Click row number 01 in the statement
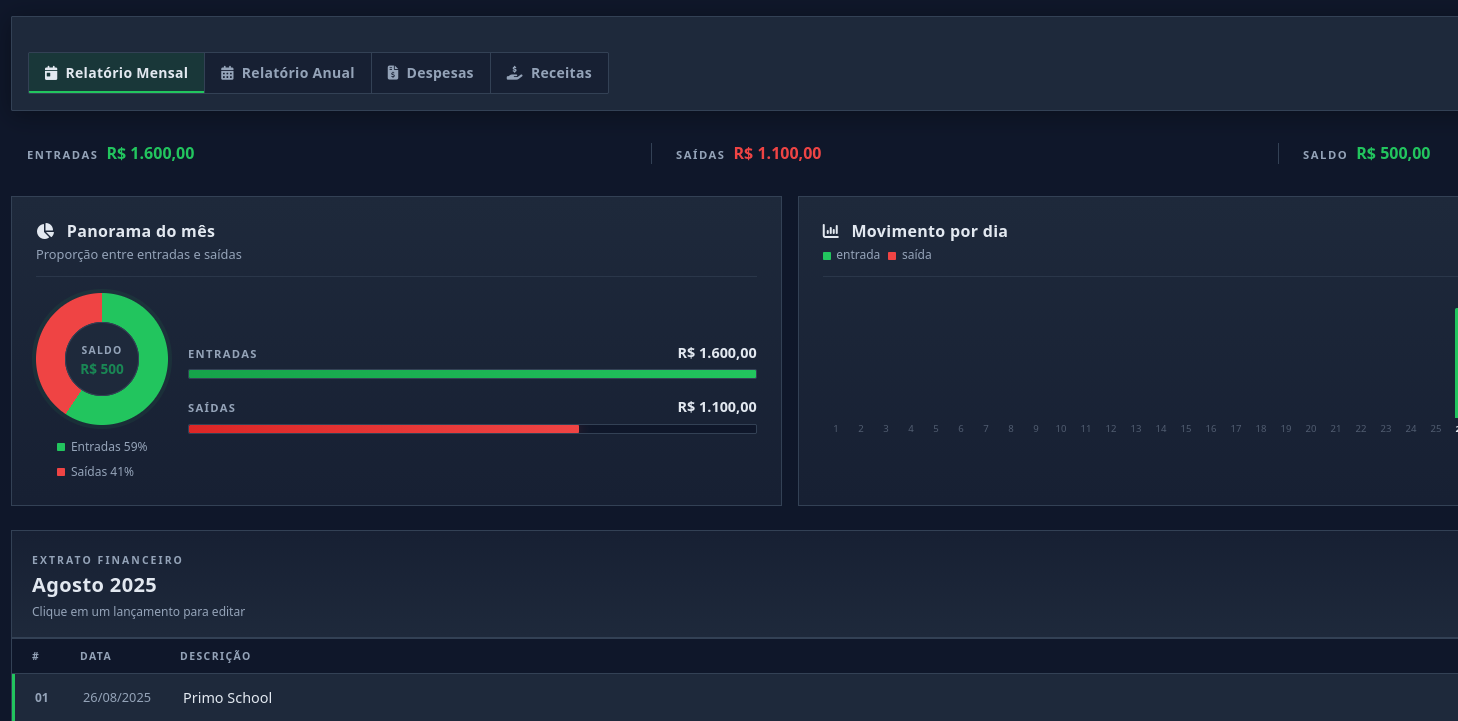The width and height of the screenshot is (1458, 721). point(41,698)
